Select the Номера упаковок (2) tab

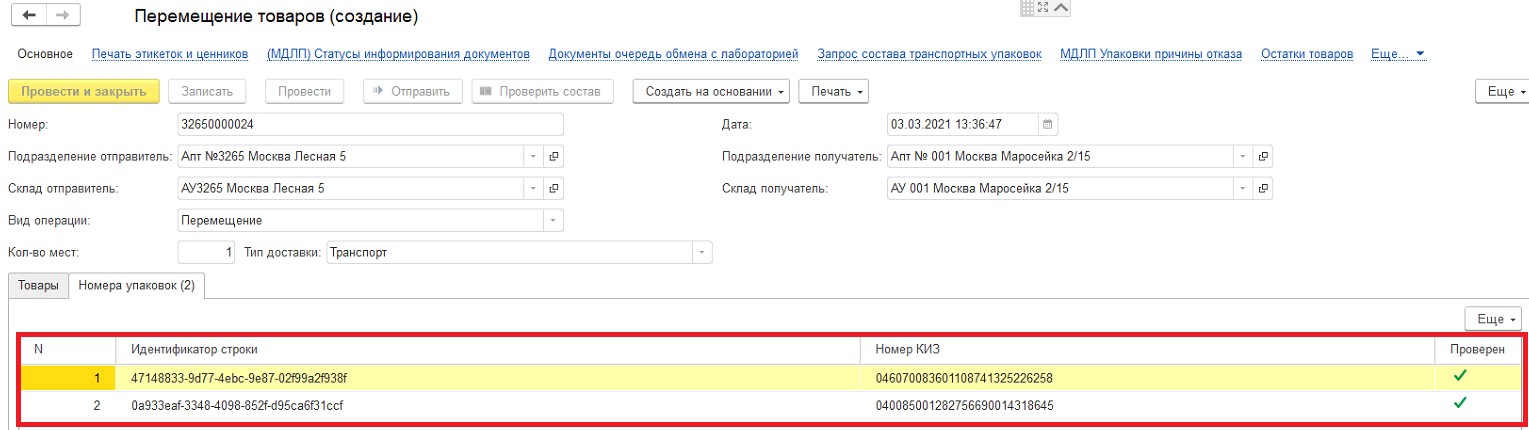click(x=137, y=285)
